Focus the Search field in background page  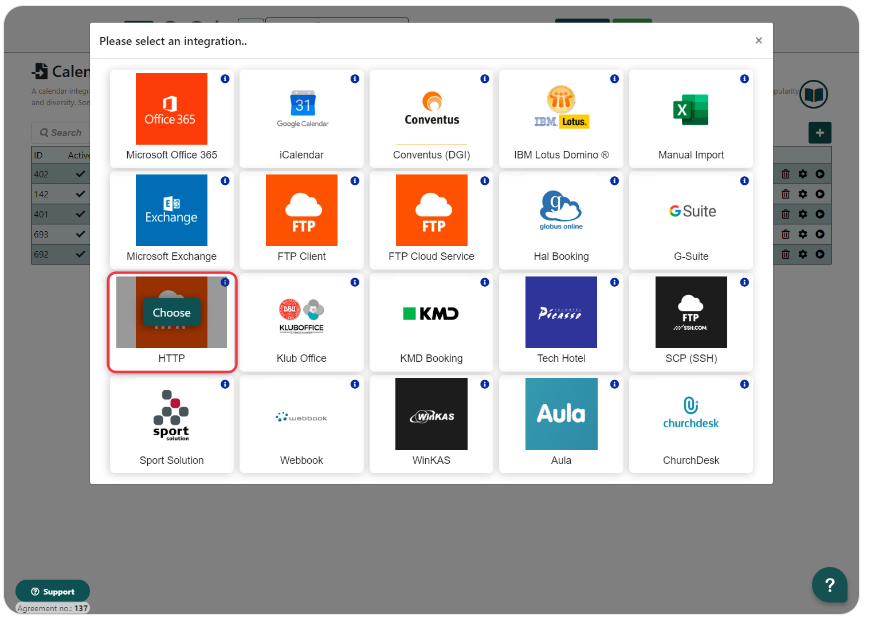[x=61, y=133]
